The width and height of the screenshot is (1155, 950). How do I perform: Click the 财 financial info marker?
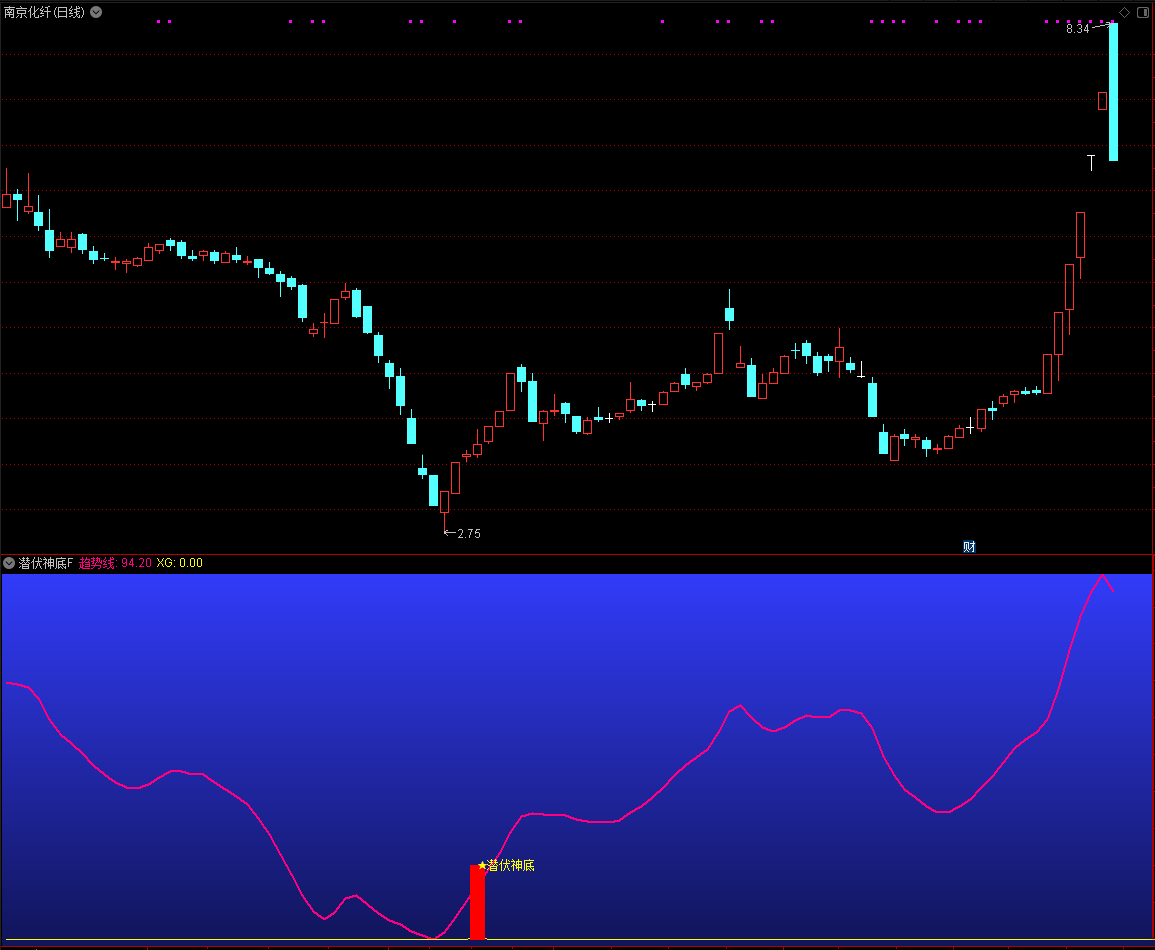point(969,546)
